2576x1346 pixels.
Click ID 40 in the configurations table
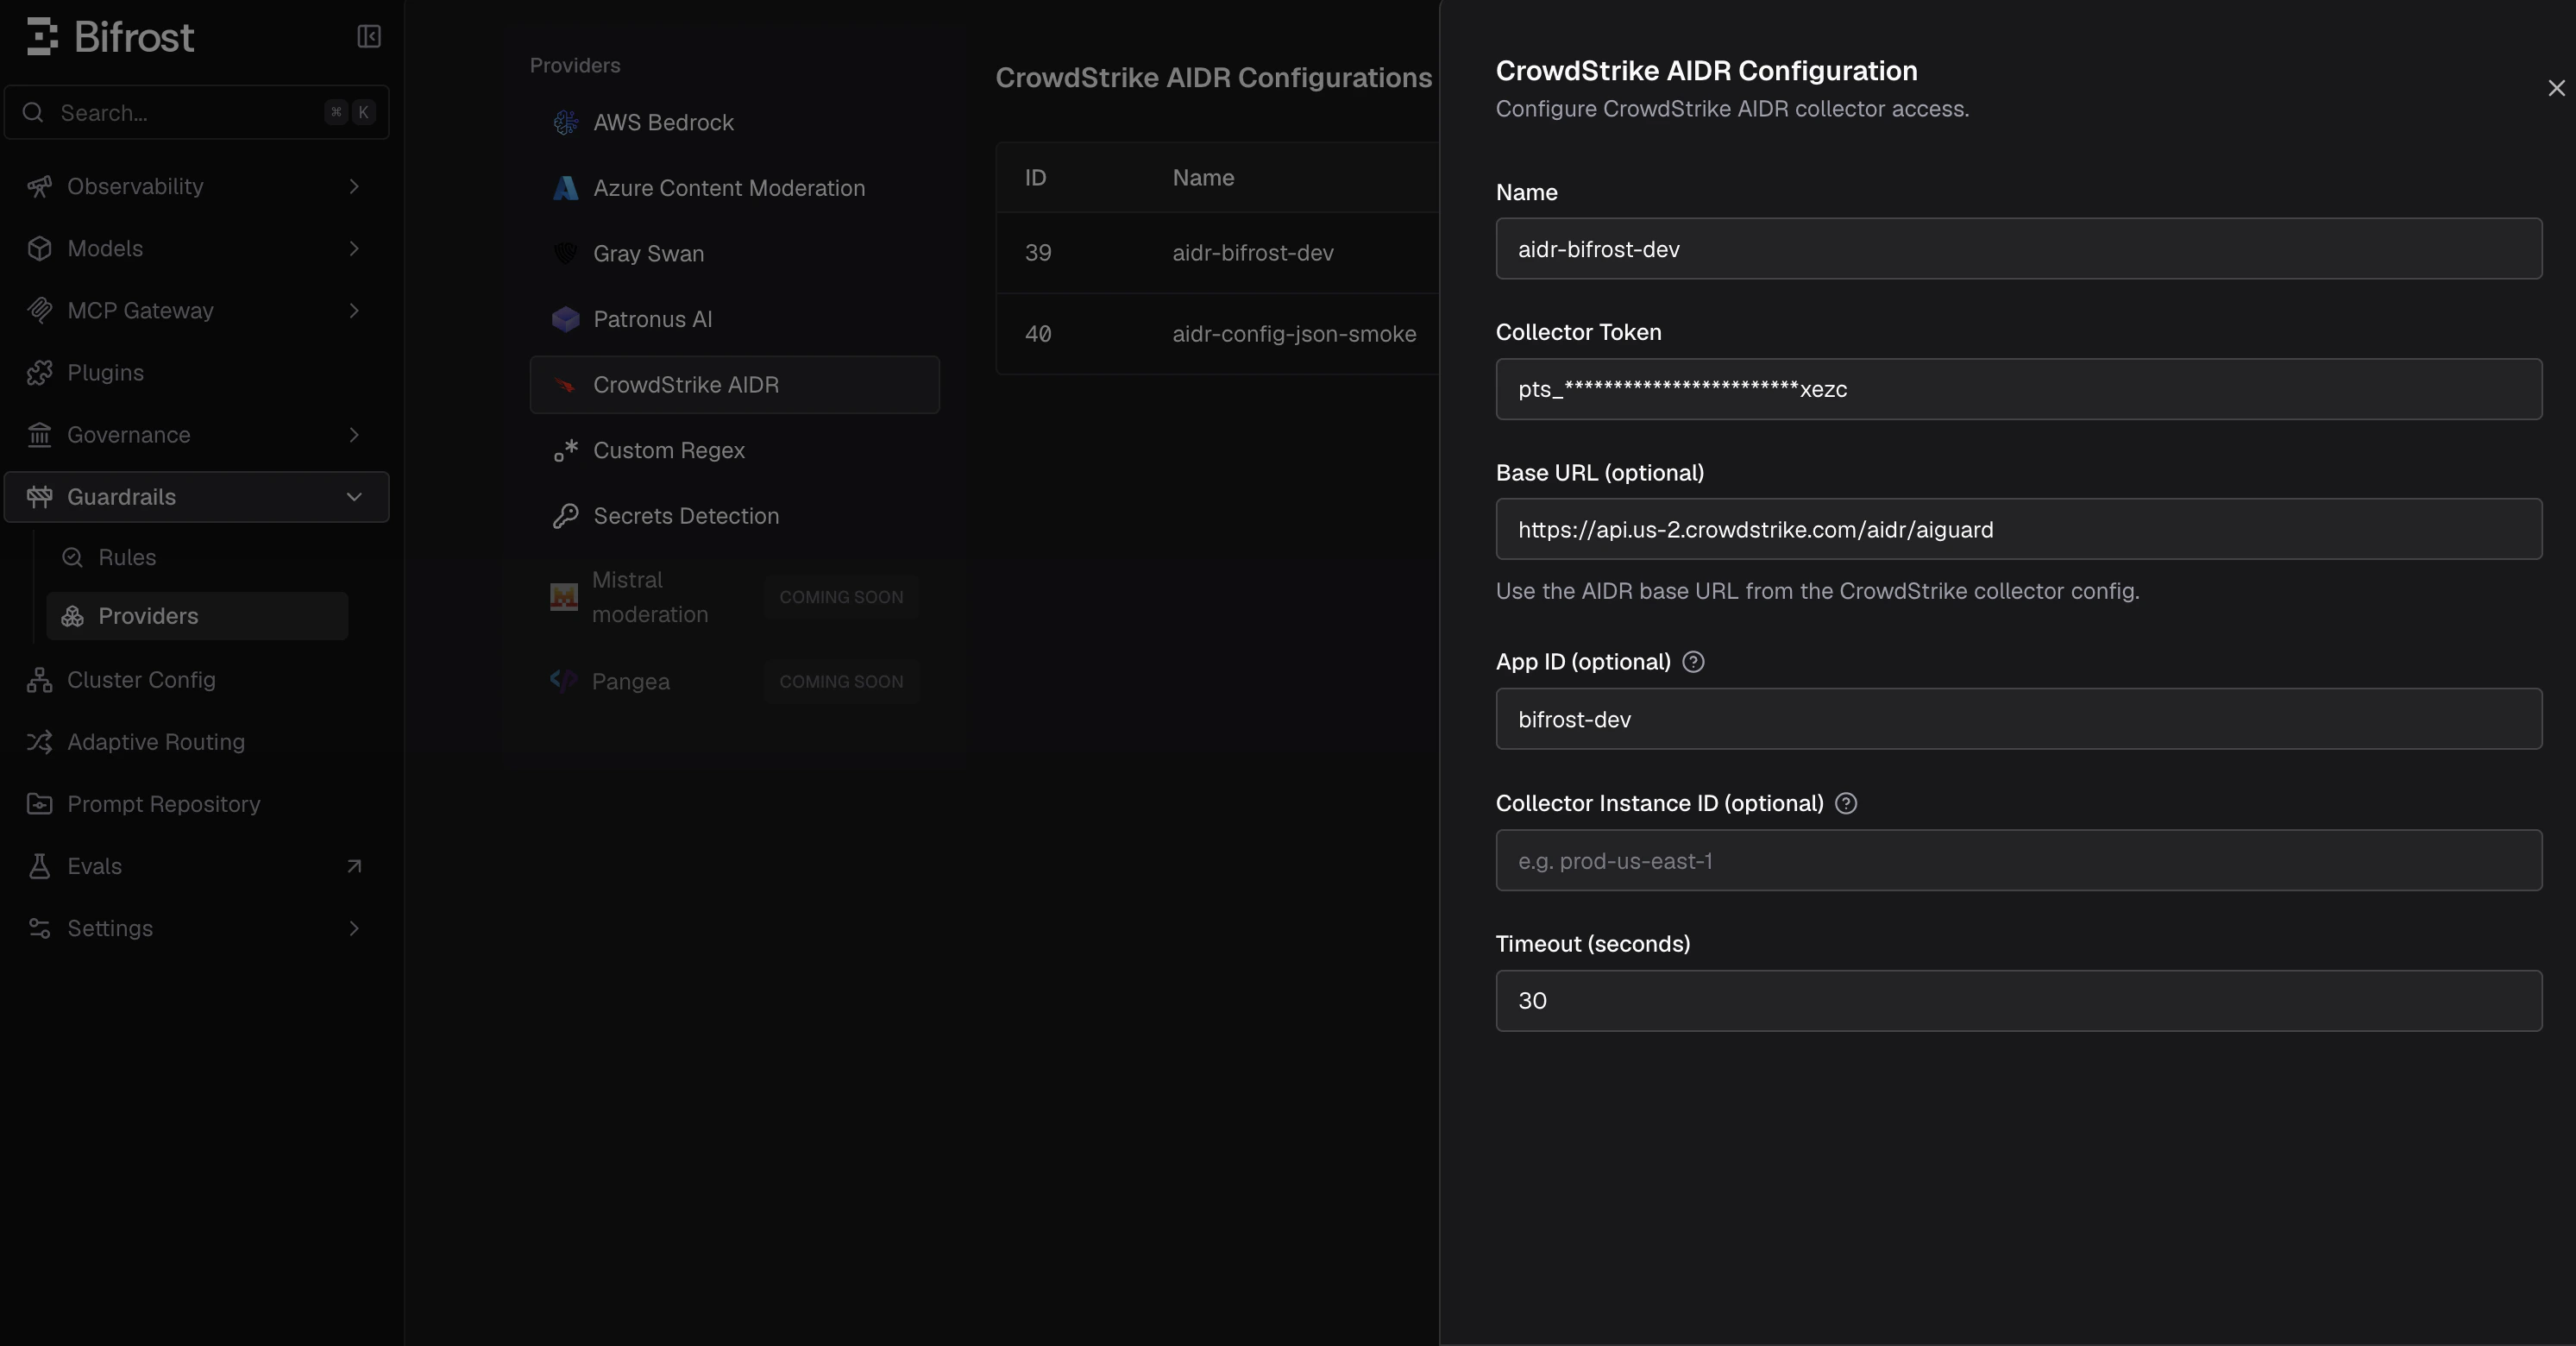coord(1038,333)
